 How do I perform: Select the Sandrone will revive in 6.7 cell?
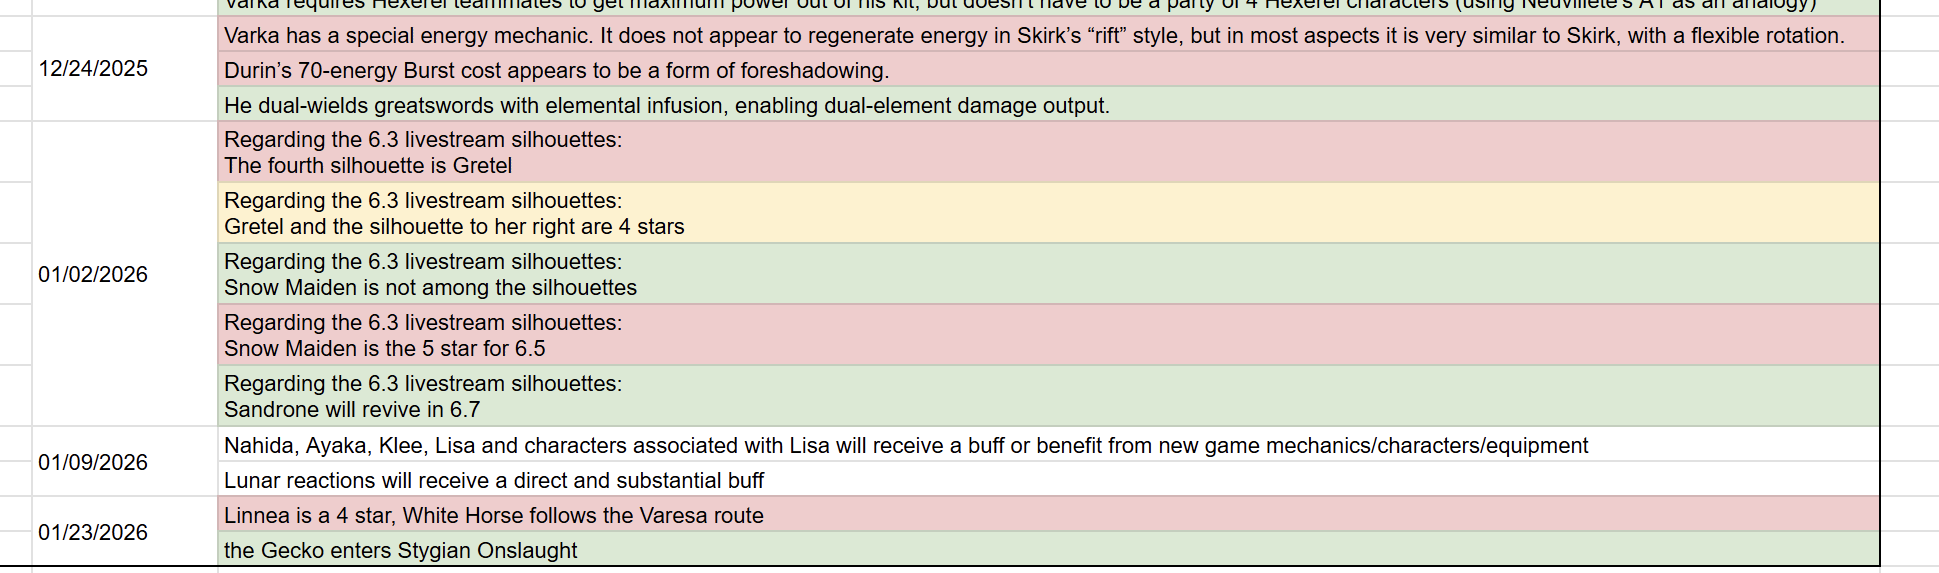pyautogui.click(x=1048, y=396)
